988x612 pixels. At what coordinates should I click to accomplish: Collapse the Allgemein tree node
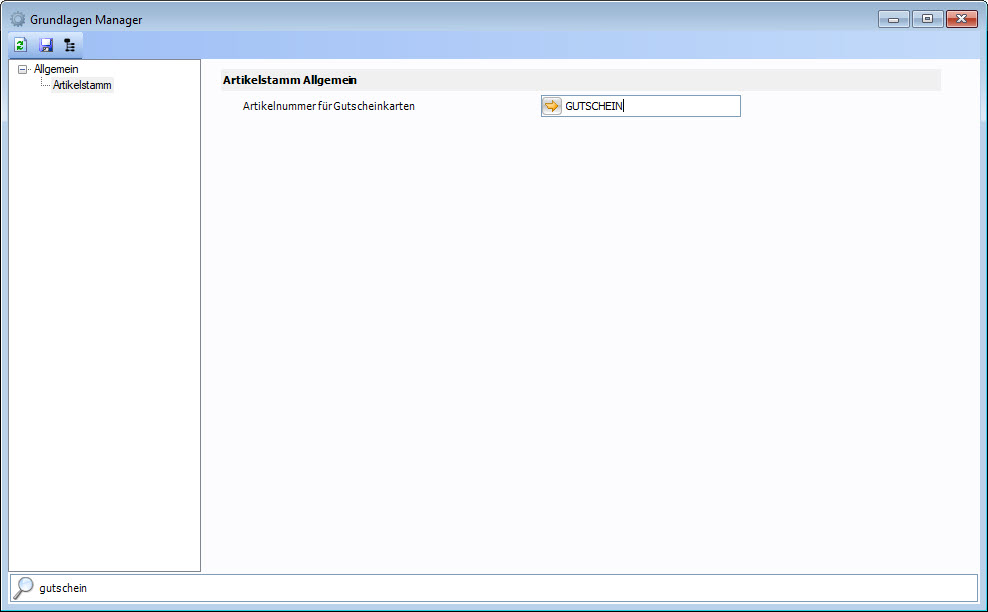[x=23, y=70]
